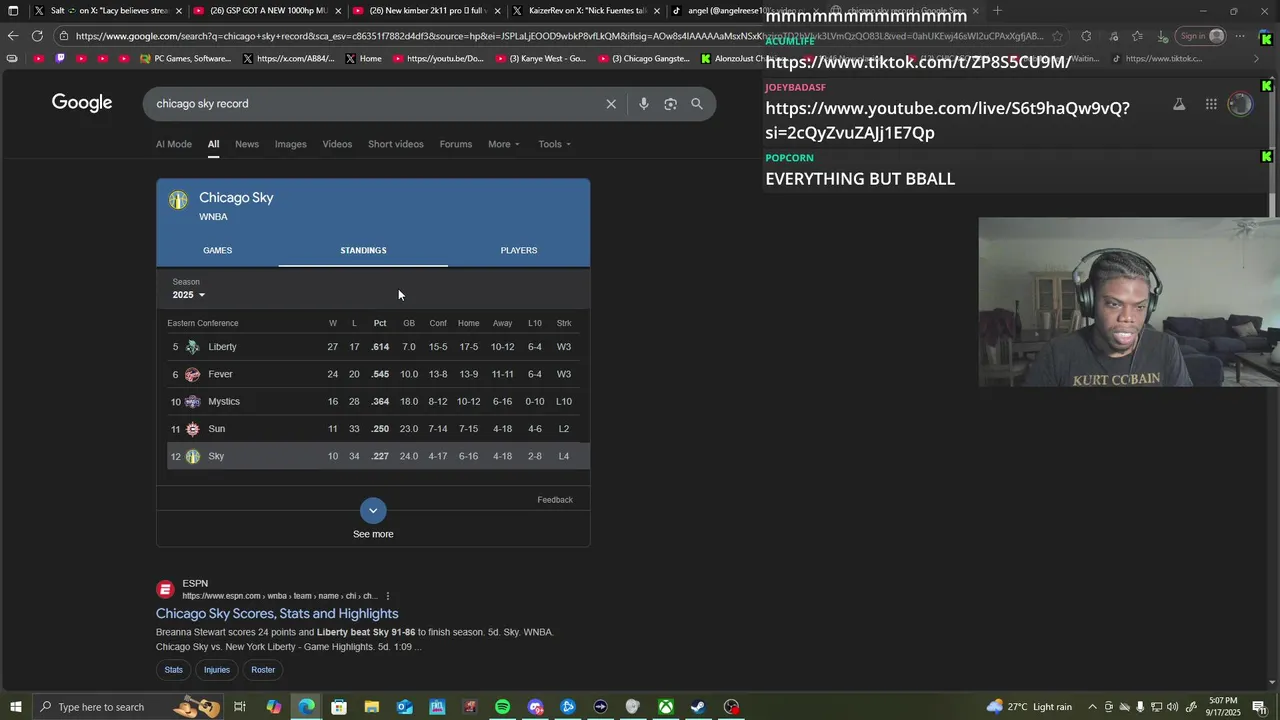1280x720 pixels.
Task: Open Xbox app from the taskbar
Action: pyautogui.click(x=665, y=707)
